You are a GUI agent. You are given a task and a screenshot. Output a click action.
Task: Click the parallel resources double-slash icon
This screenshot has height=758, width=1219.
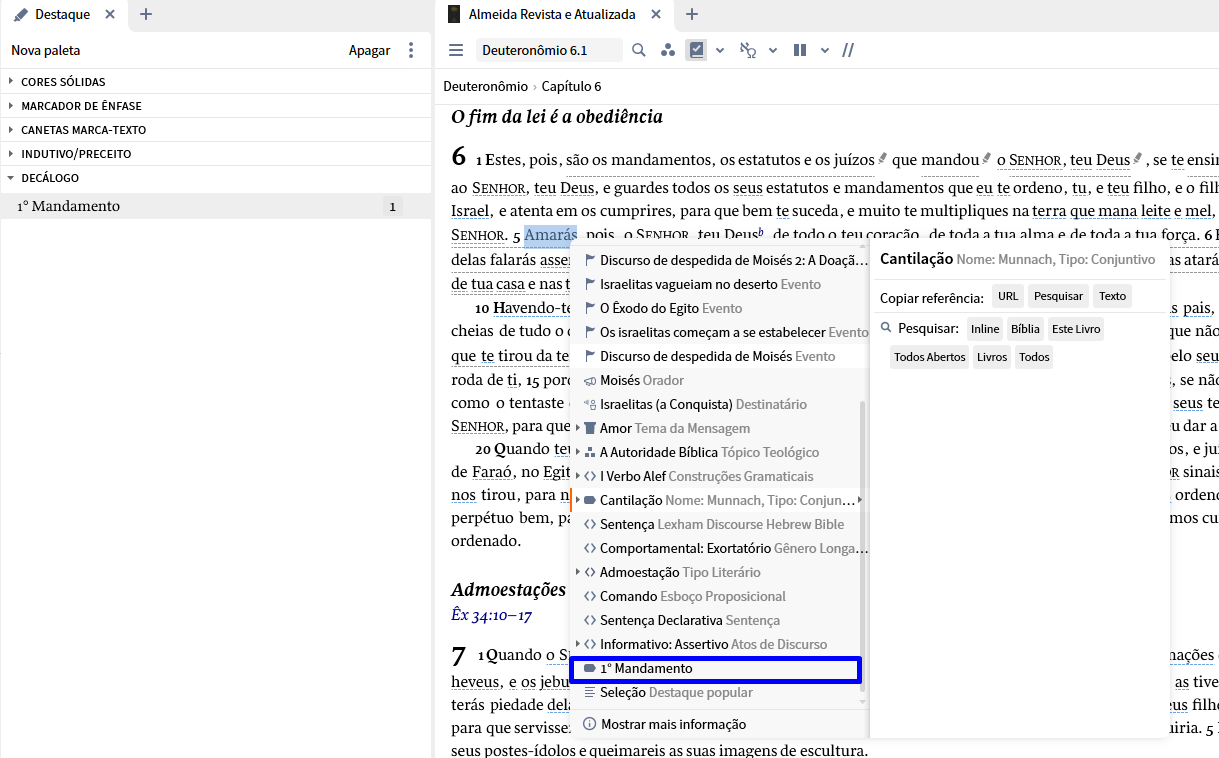coord(848,50)
